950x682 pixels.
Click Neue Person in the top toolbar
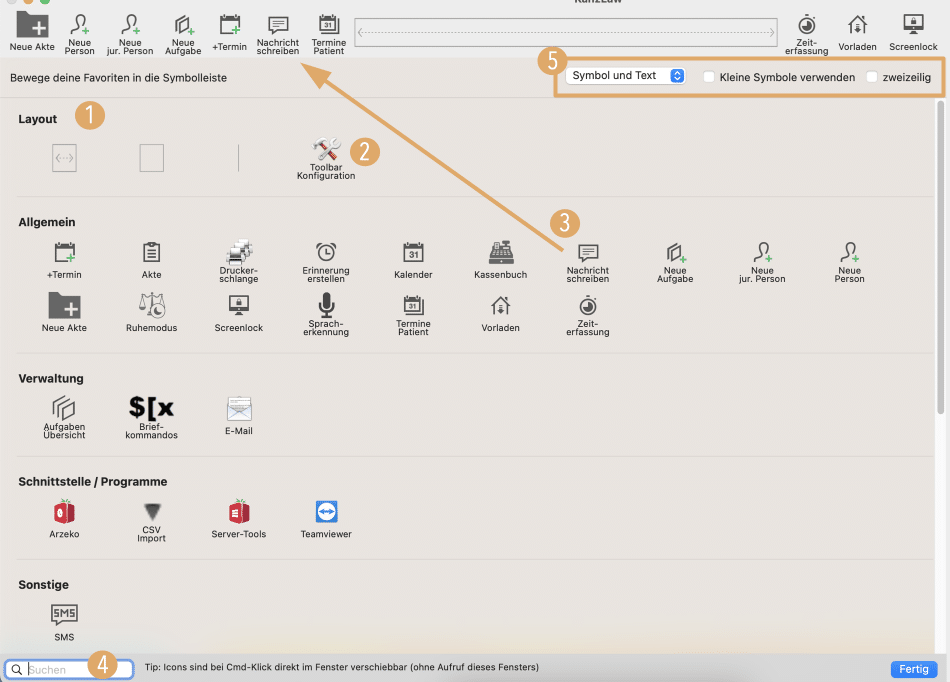coord(79,34)
